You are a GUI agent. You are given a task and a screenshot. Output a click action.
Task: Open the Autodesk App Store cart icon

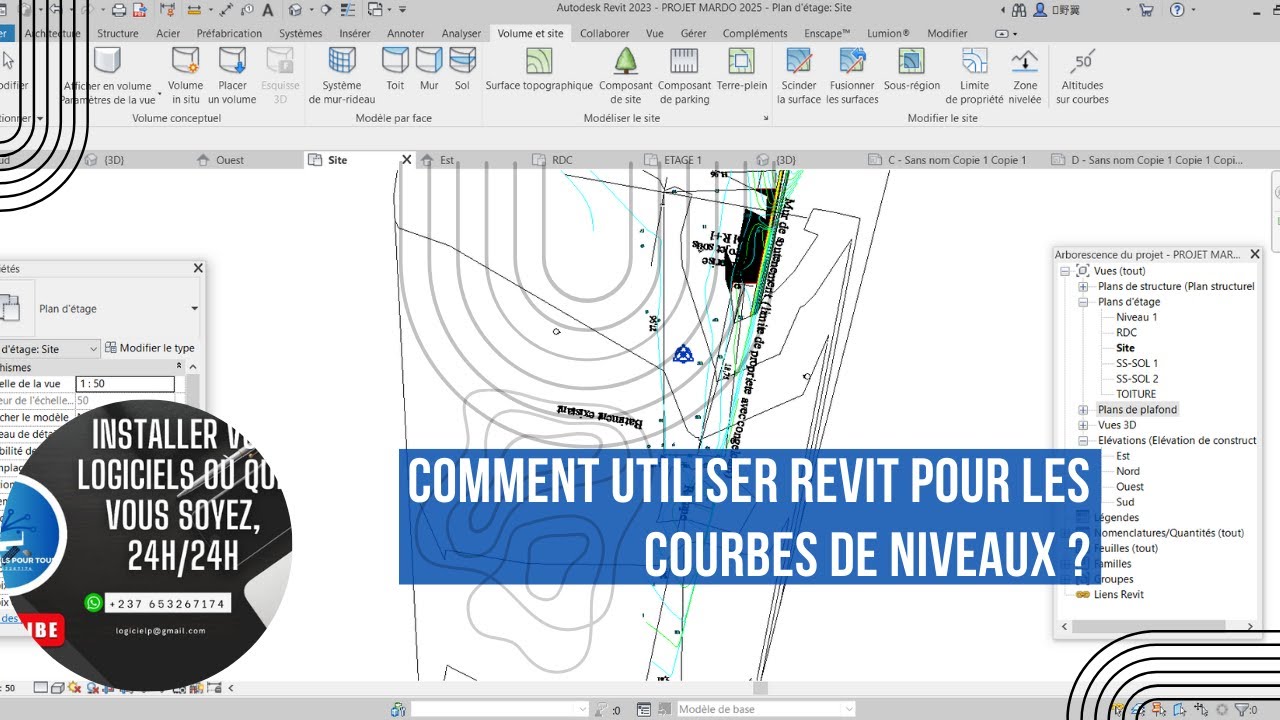point(1146,10)
